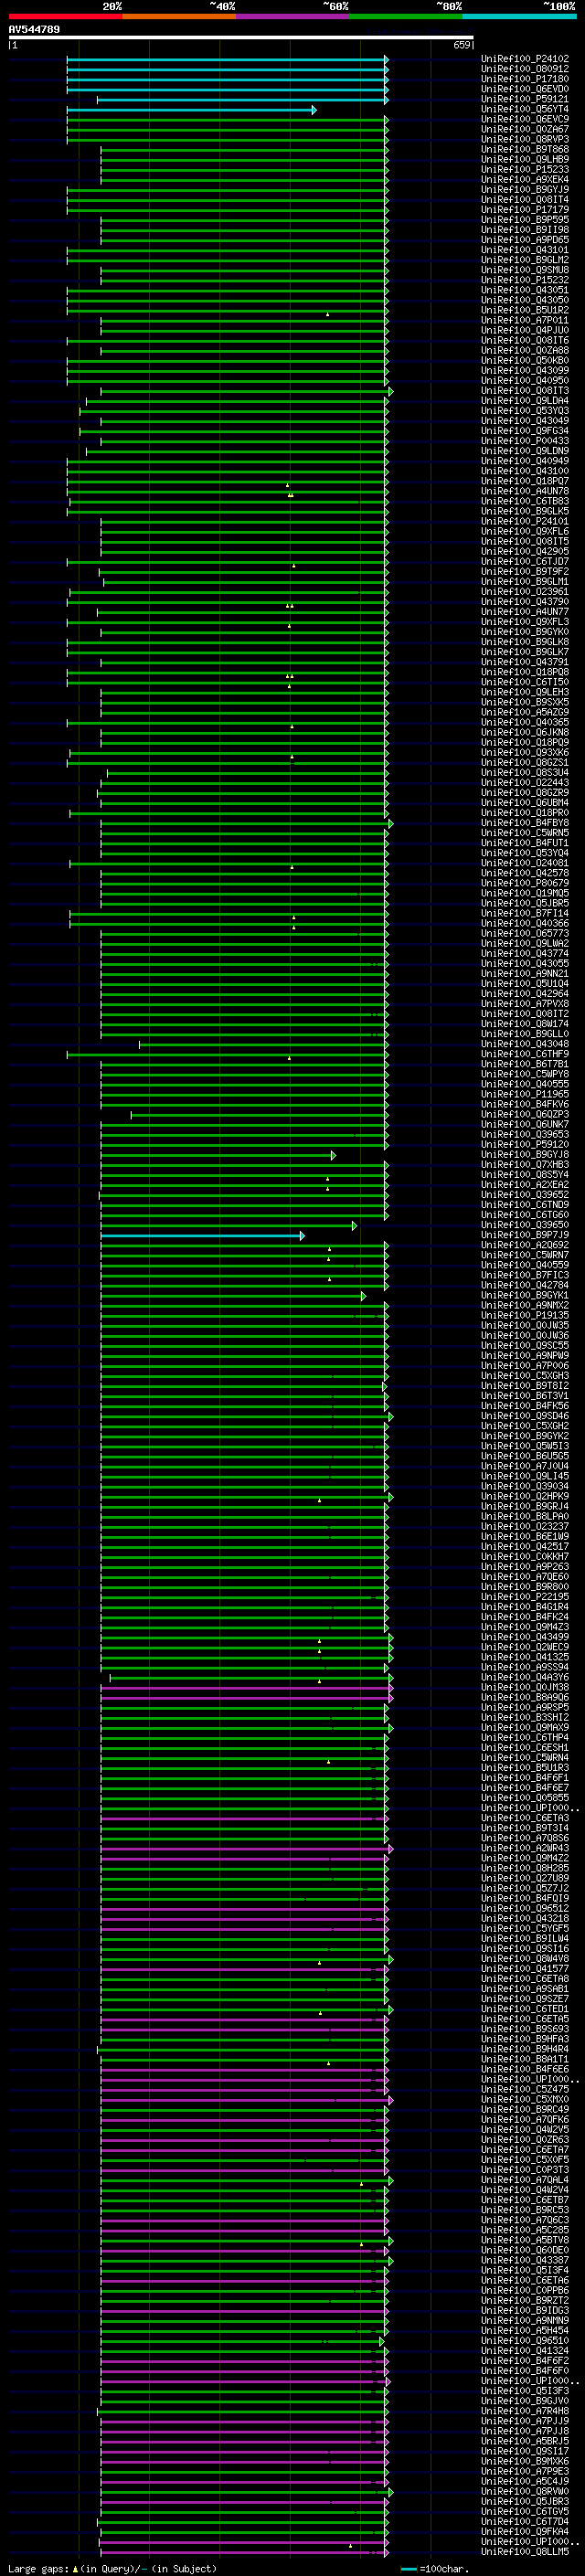
Task: Select the green ~80% identity color bar
Action: coord(406,16)
